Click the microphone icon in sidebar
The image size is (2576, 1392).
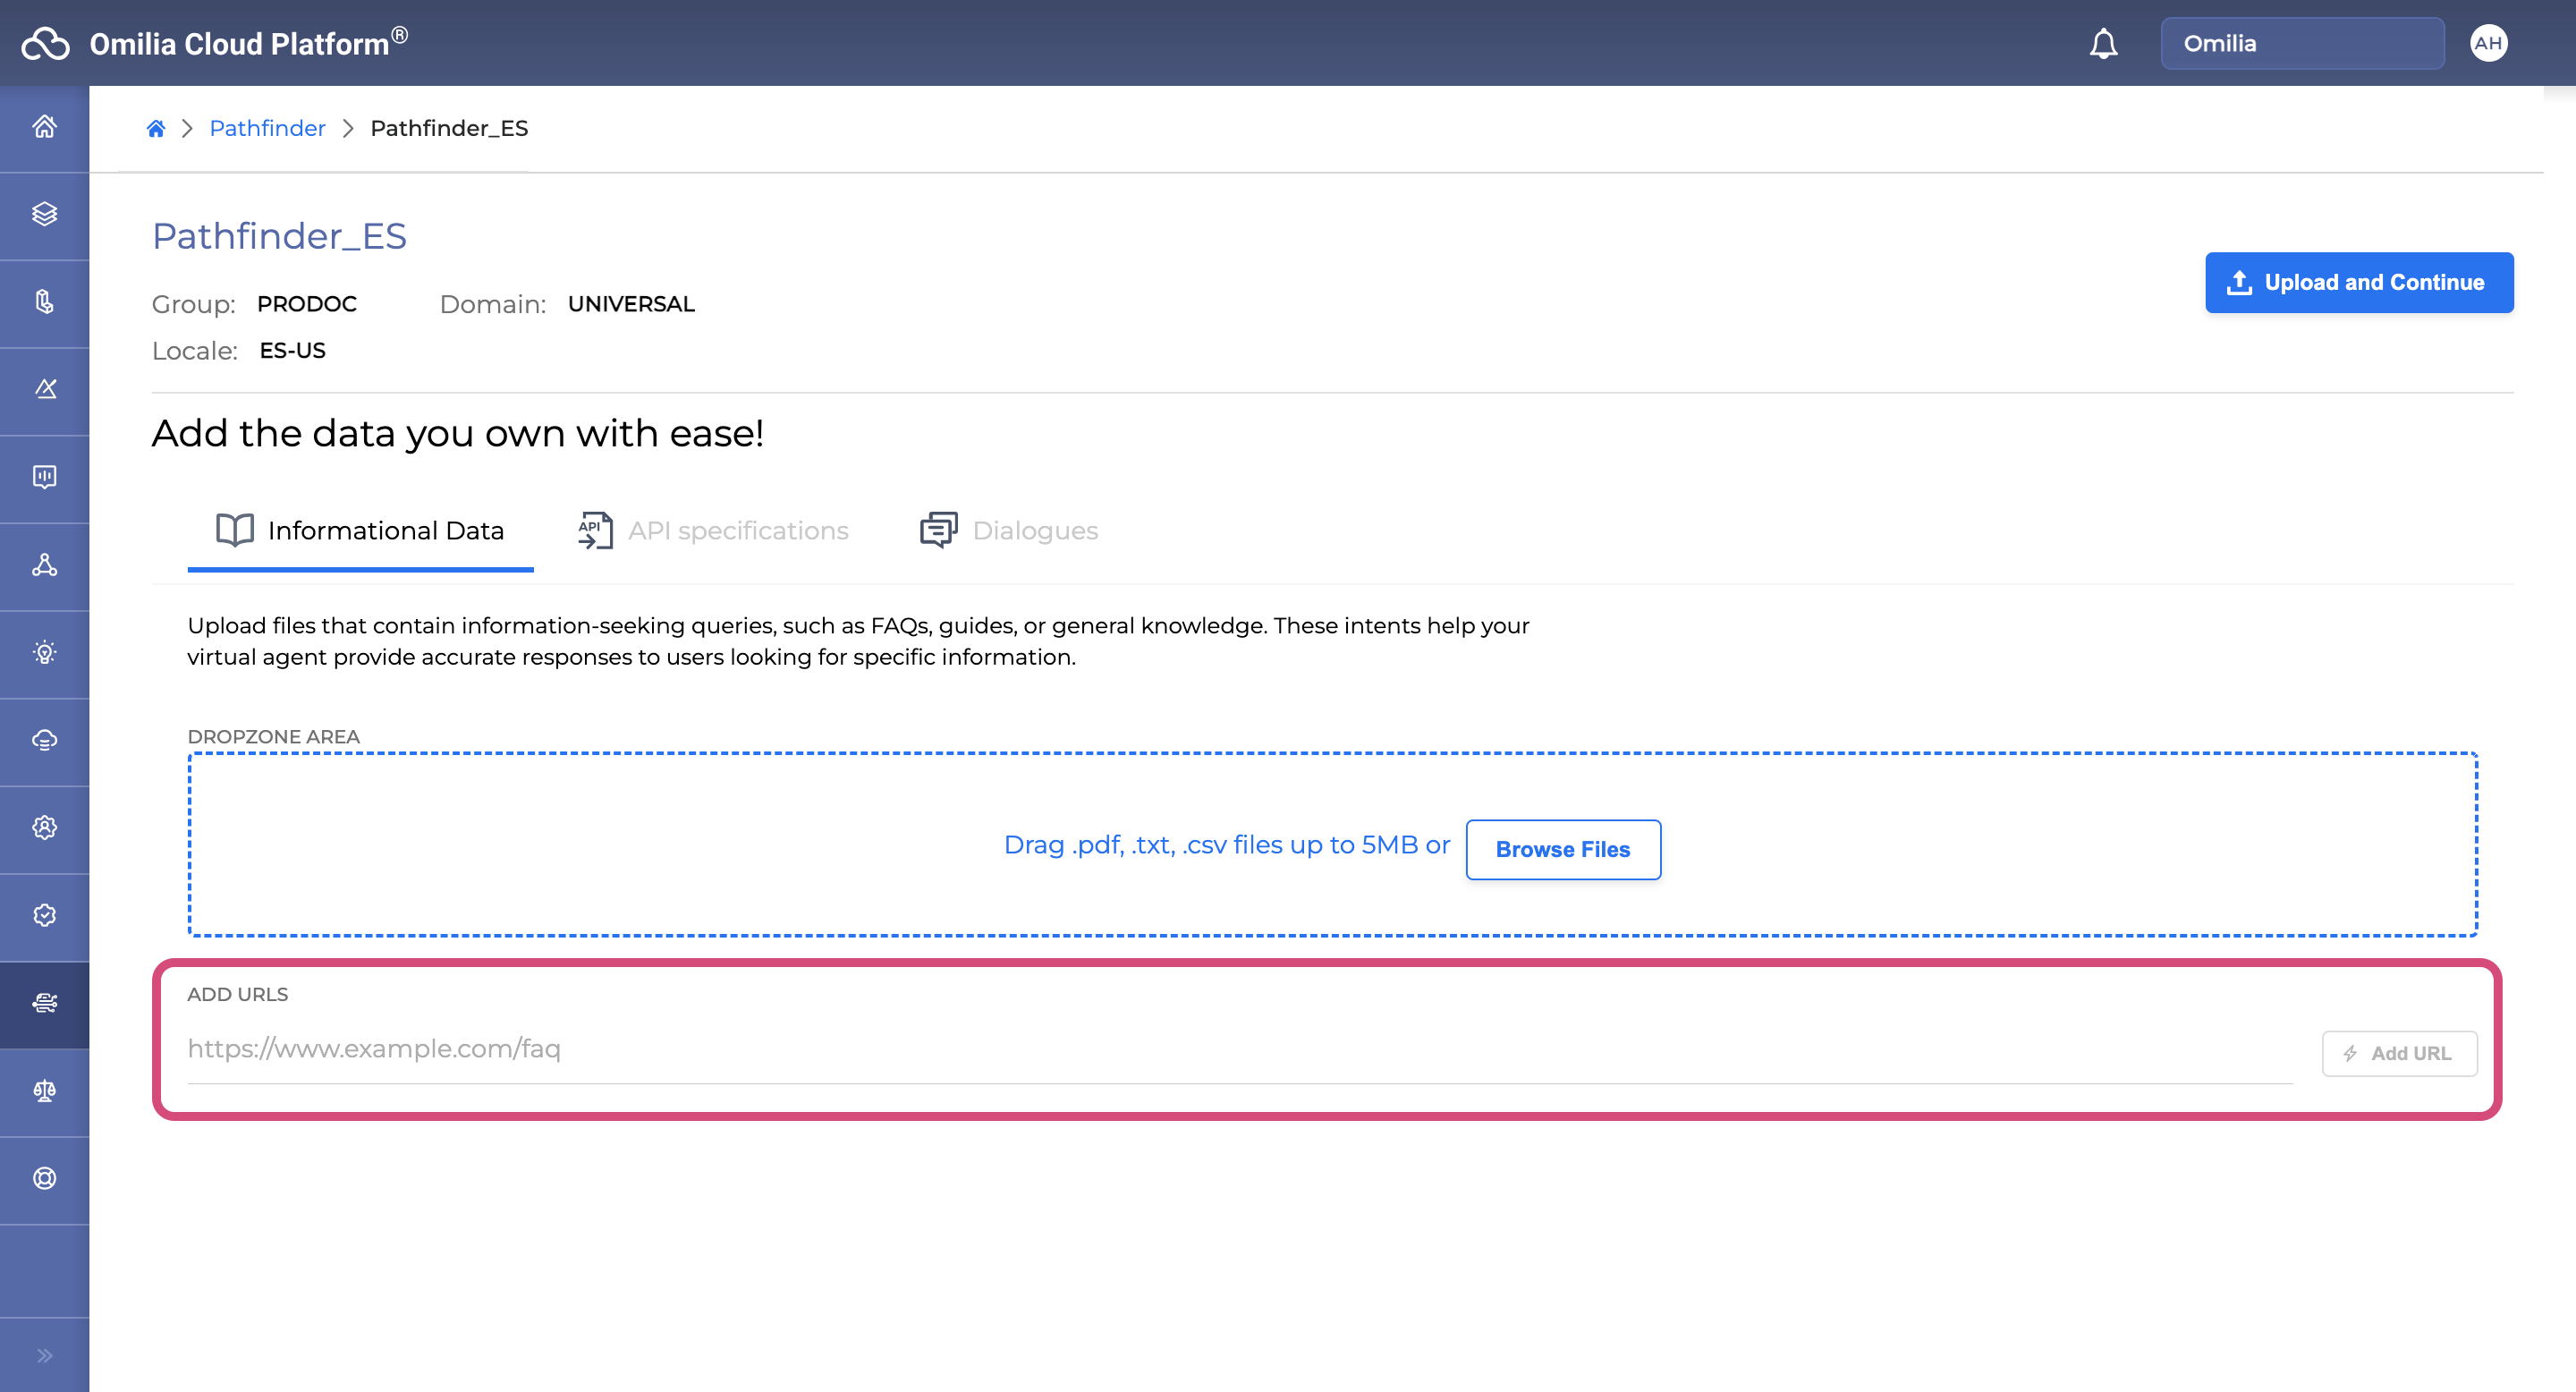tap(44, 302)
